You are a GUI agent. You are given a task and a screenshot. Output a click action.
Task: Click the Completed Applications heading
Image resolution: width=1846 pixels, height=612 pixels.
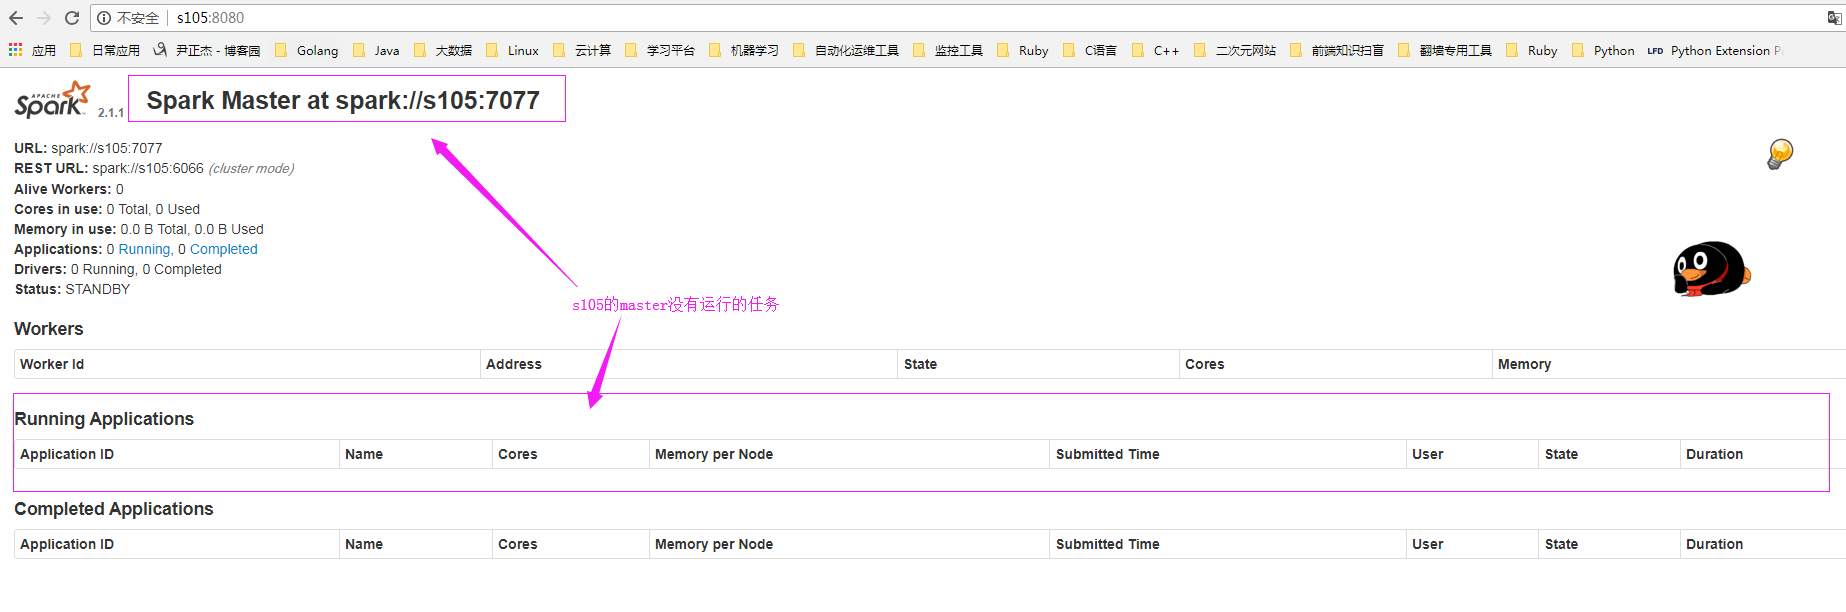[114, 509]
